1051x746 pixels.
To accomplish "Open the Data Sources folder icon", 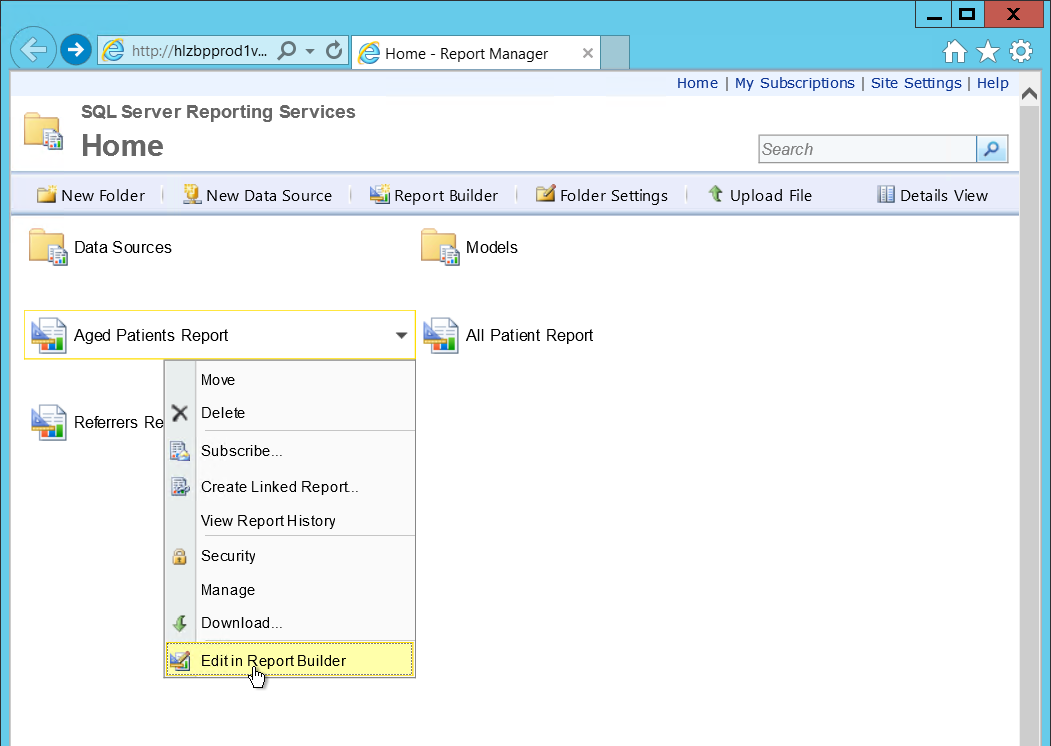I will pos(48,247).
